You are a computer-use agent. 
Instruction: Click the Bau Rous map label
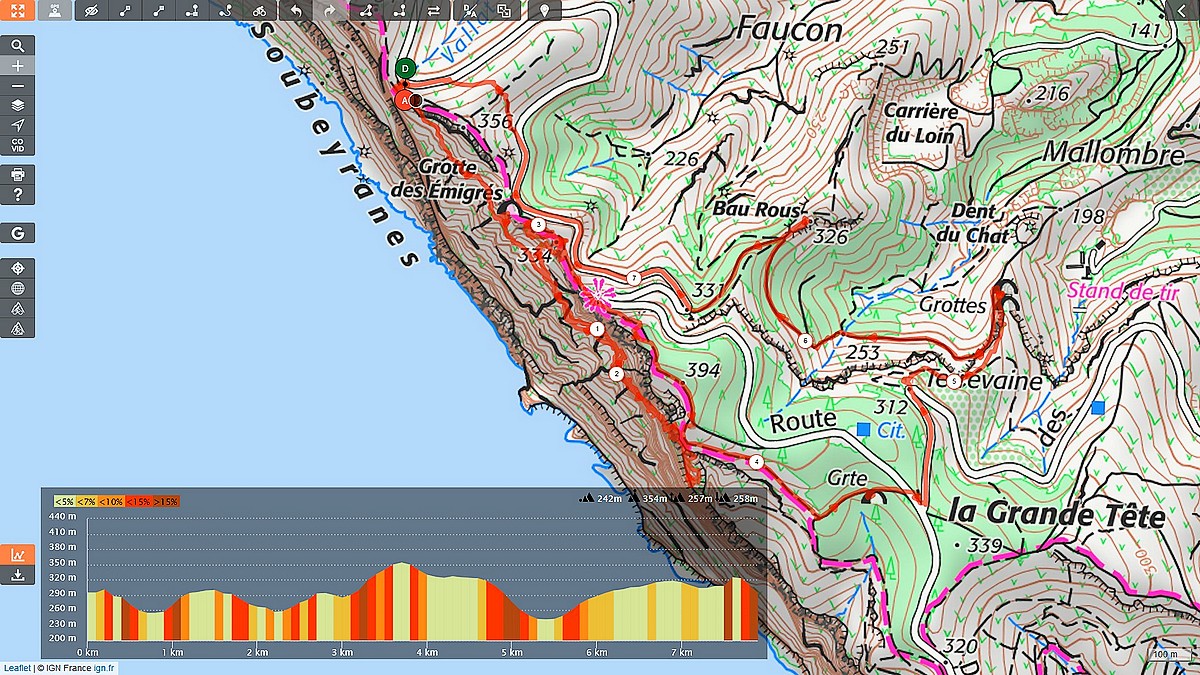757,210
